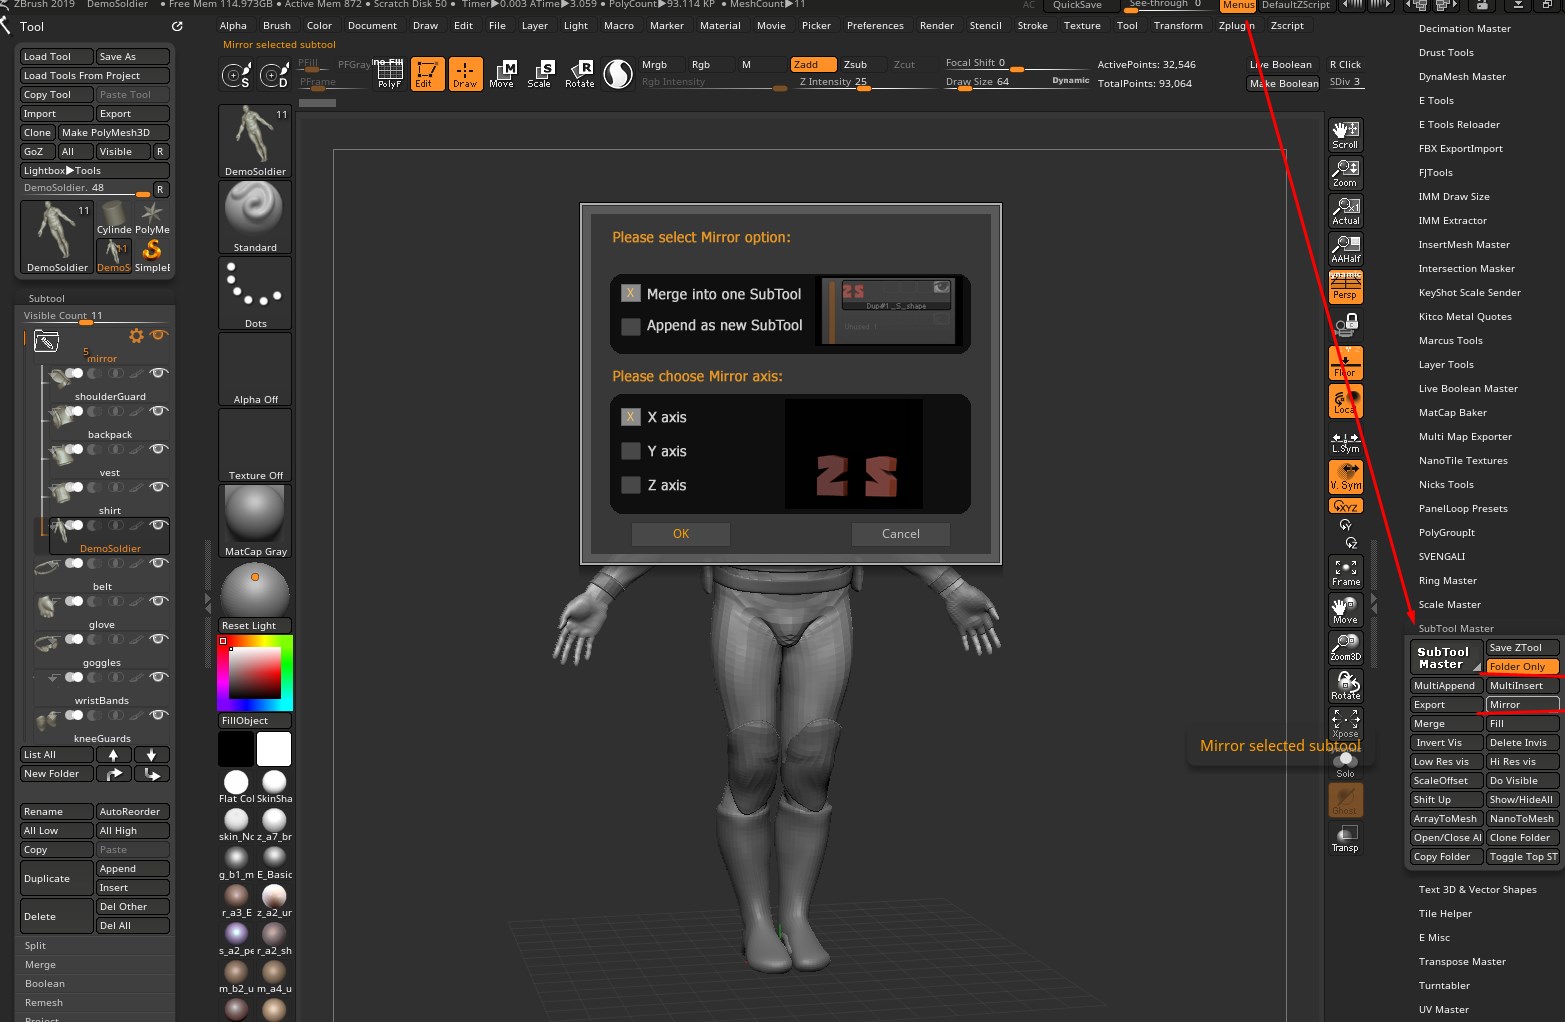This screenshot has height=1022, width=1565.
Task: Activate the Move tool in top shelf
Action: (x=502, y=73)
